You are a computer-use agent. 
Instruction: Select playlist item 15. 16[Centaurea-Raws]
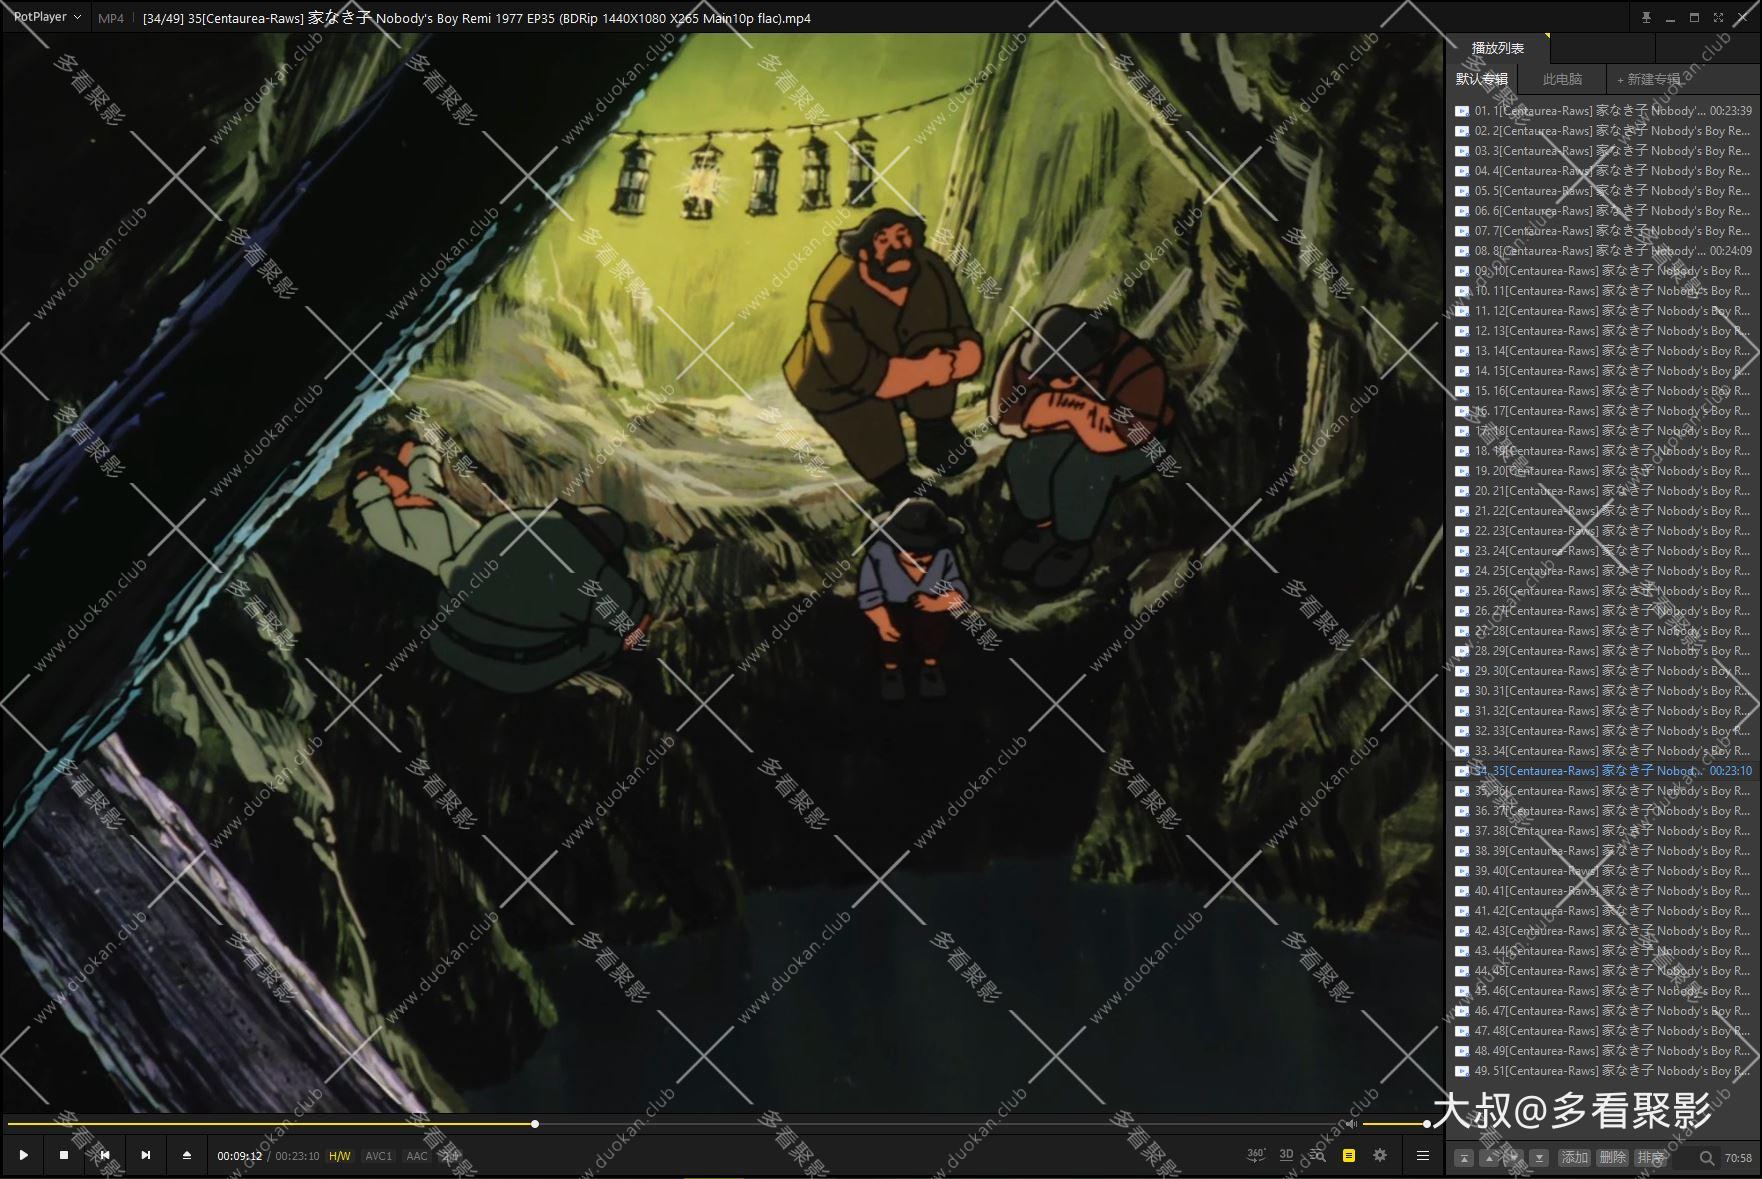[1603, 391]
